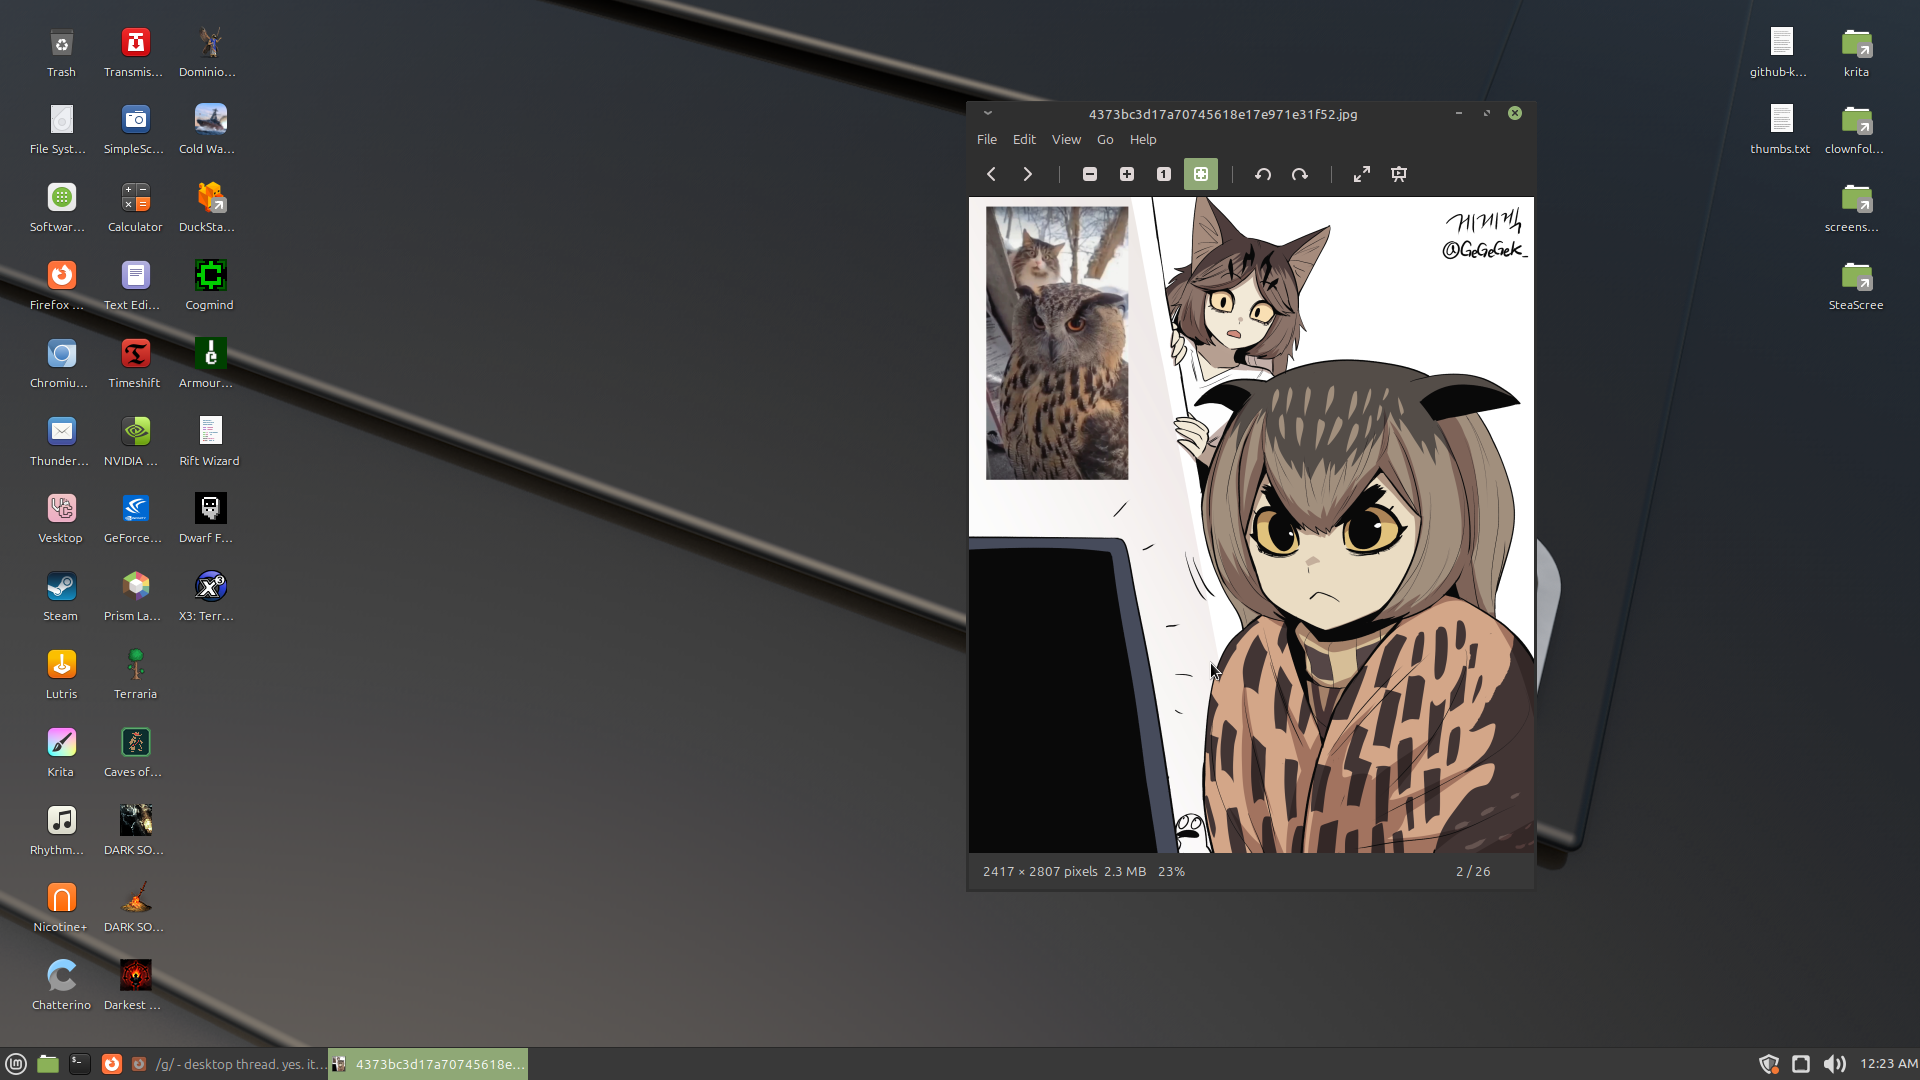The image size is (1920, 1080).
Task: Click the 2 / 26 image counter
Action: click(x=1473, y=872)
